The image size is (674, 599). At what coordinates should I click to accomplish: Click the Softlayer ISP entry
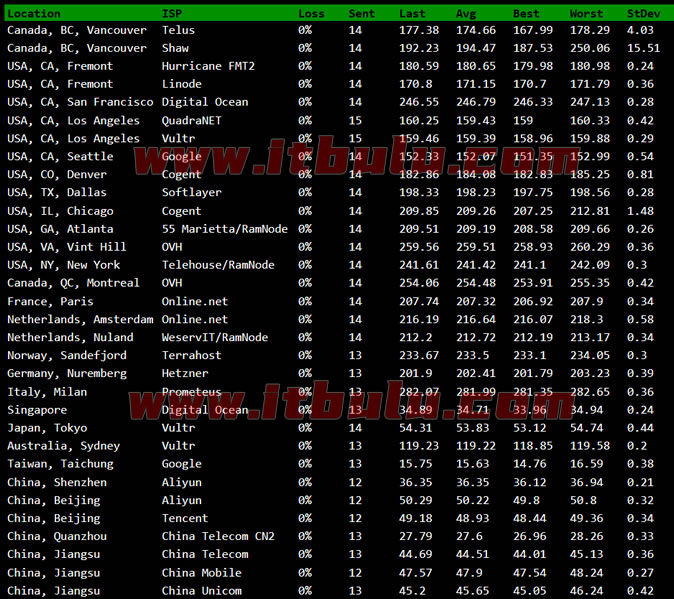191,193
